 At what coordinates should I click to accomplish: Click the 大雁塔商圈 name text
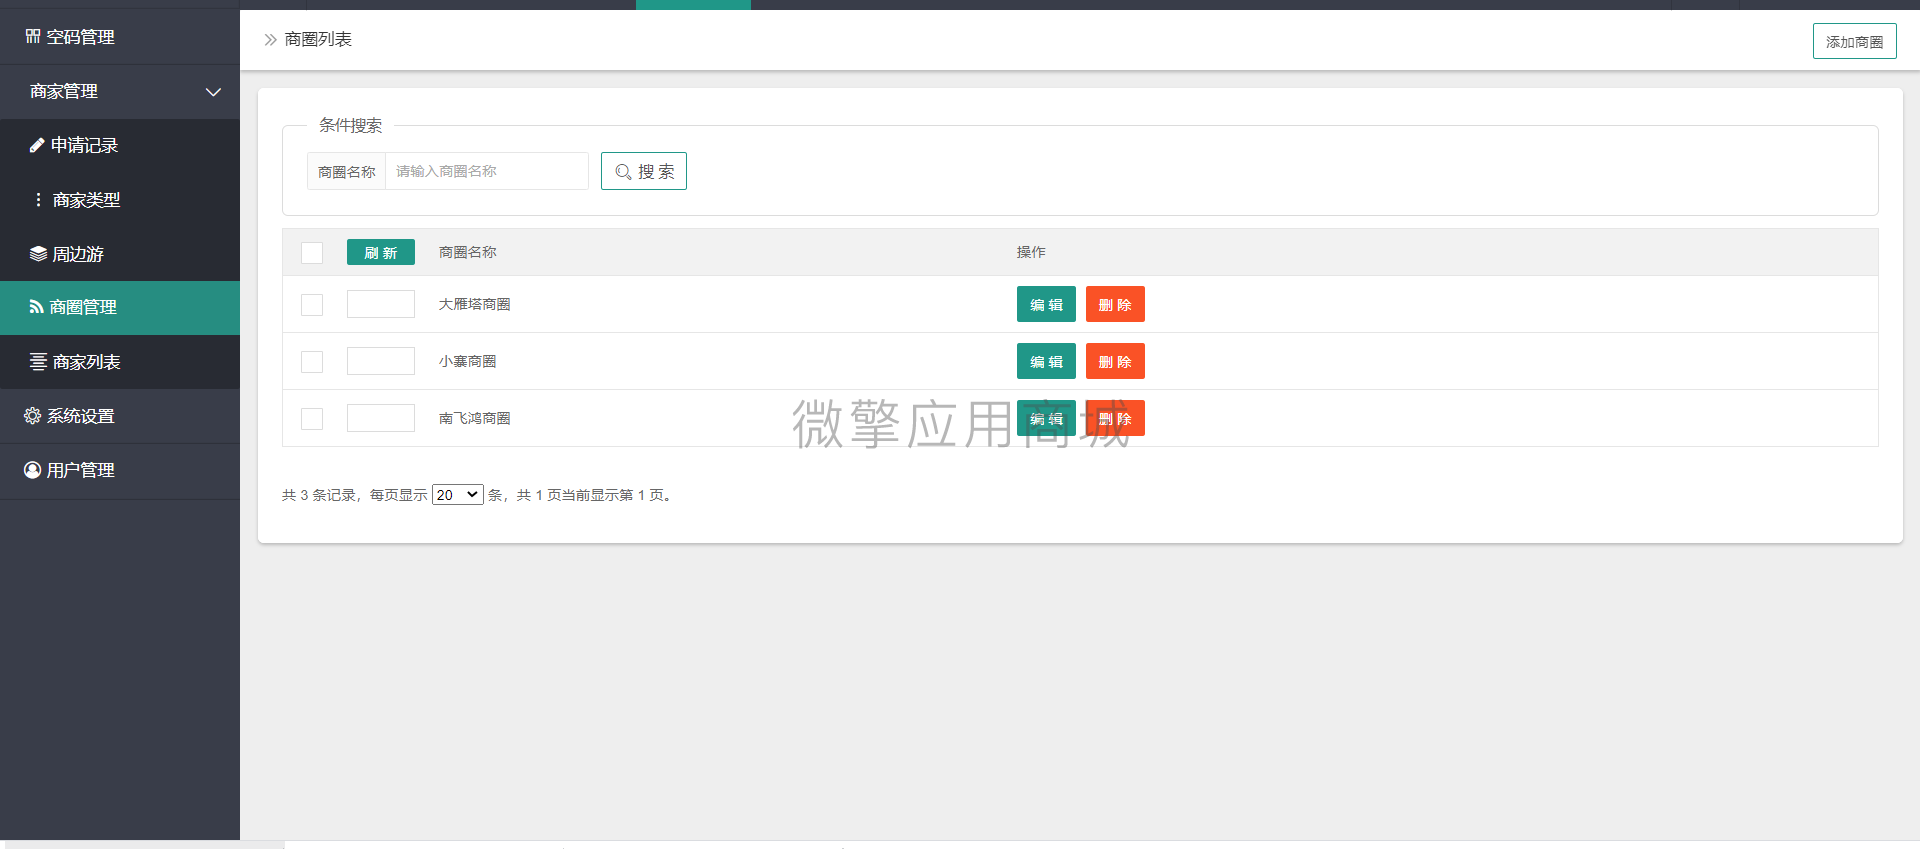point(475,304)
